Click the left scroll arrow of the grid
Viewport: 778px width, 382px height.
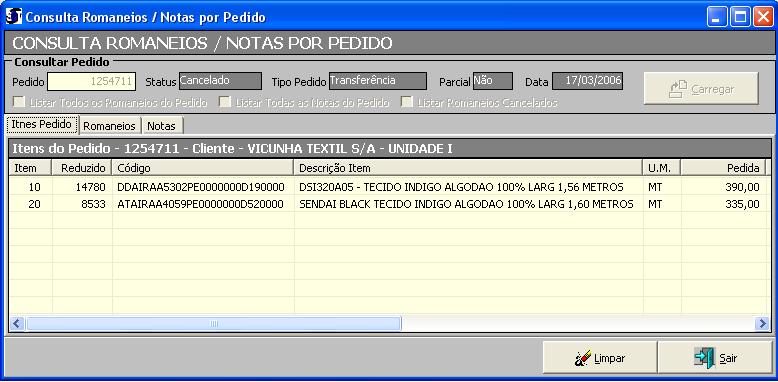click(x=17, y=324)
